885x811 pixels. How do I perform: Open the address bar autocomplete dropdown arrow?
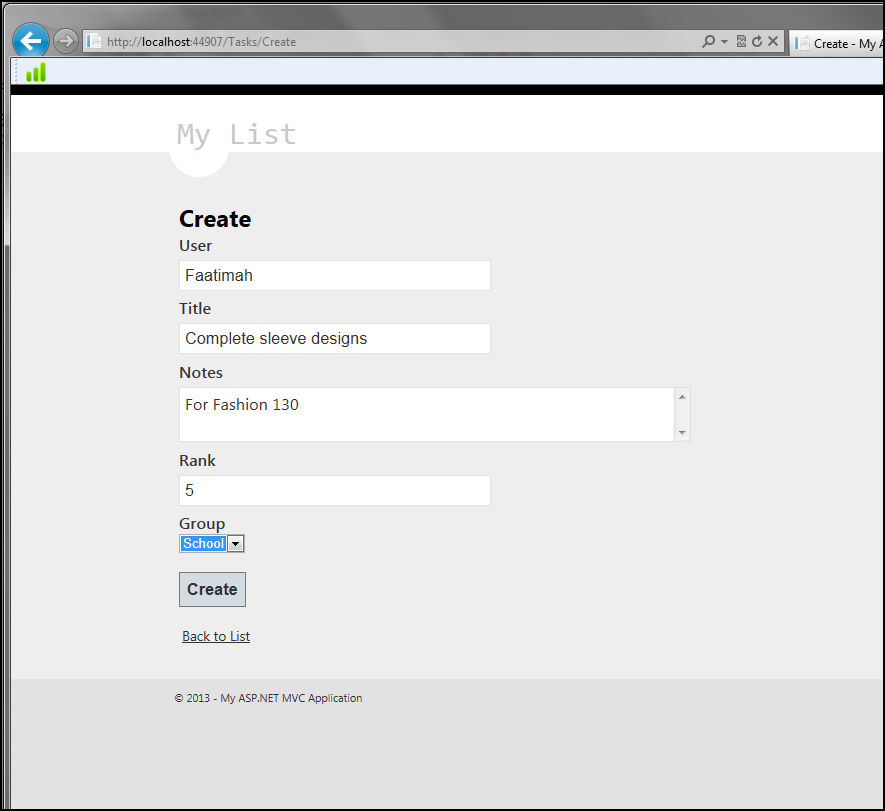[x=724, y=42]
